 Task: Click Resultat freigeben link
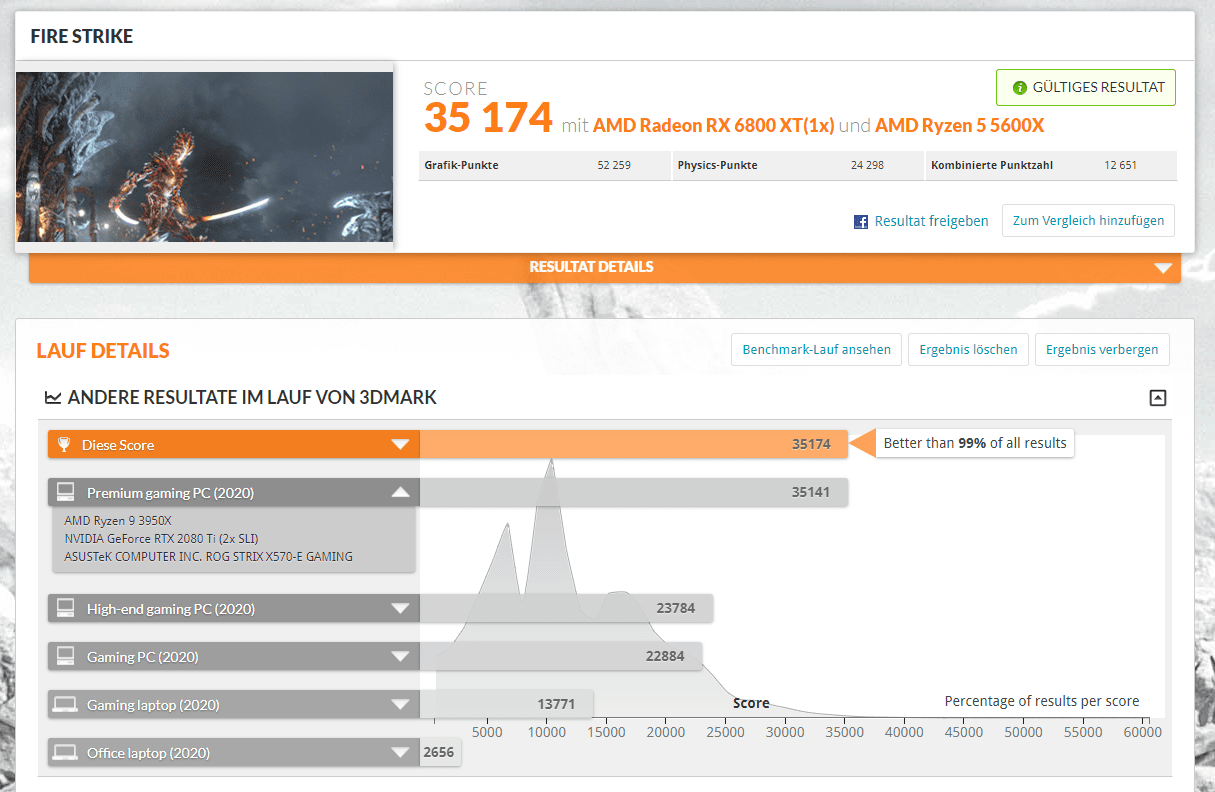point(931,222)
